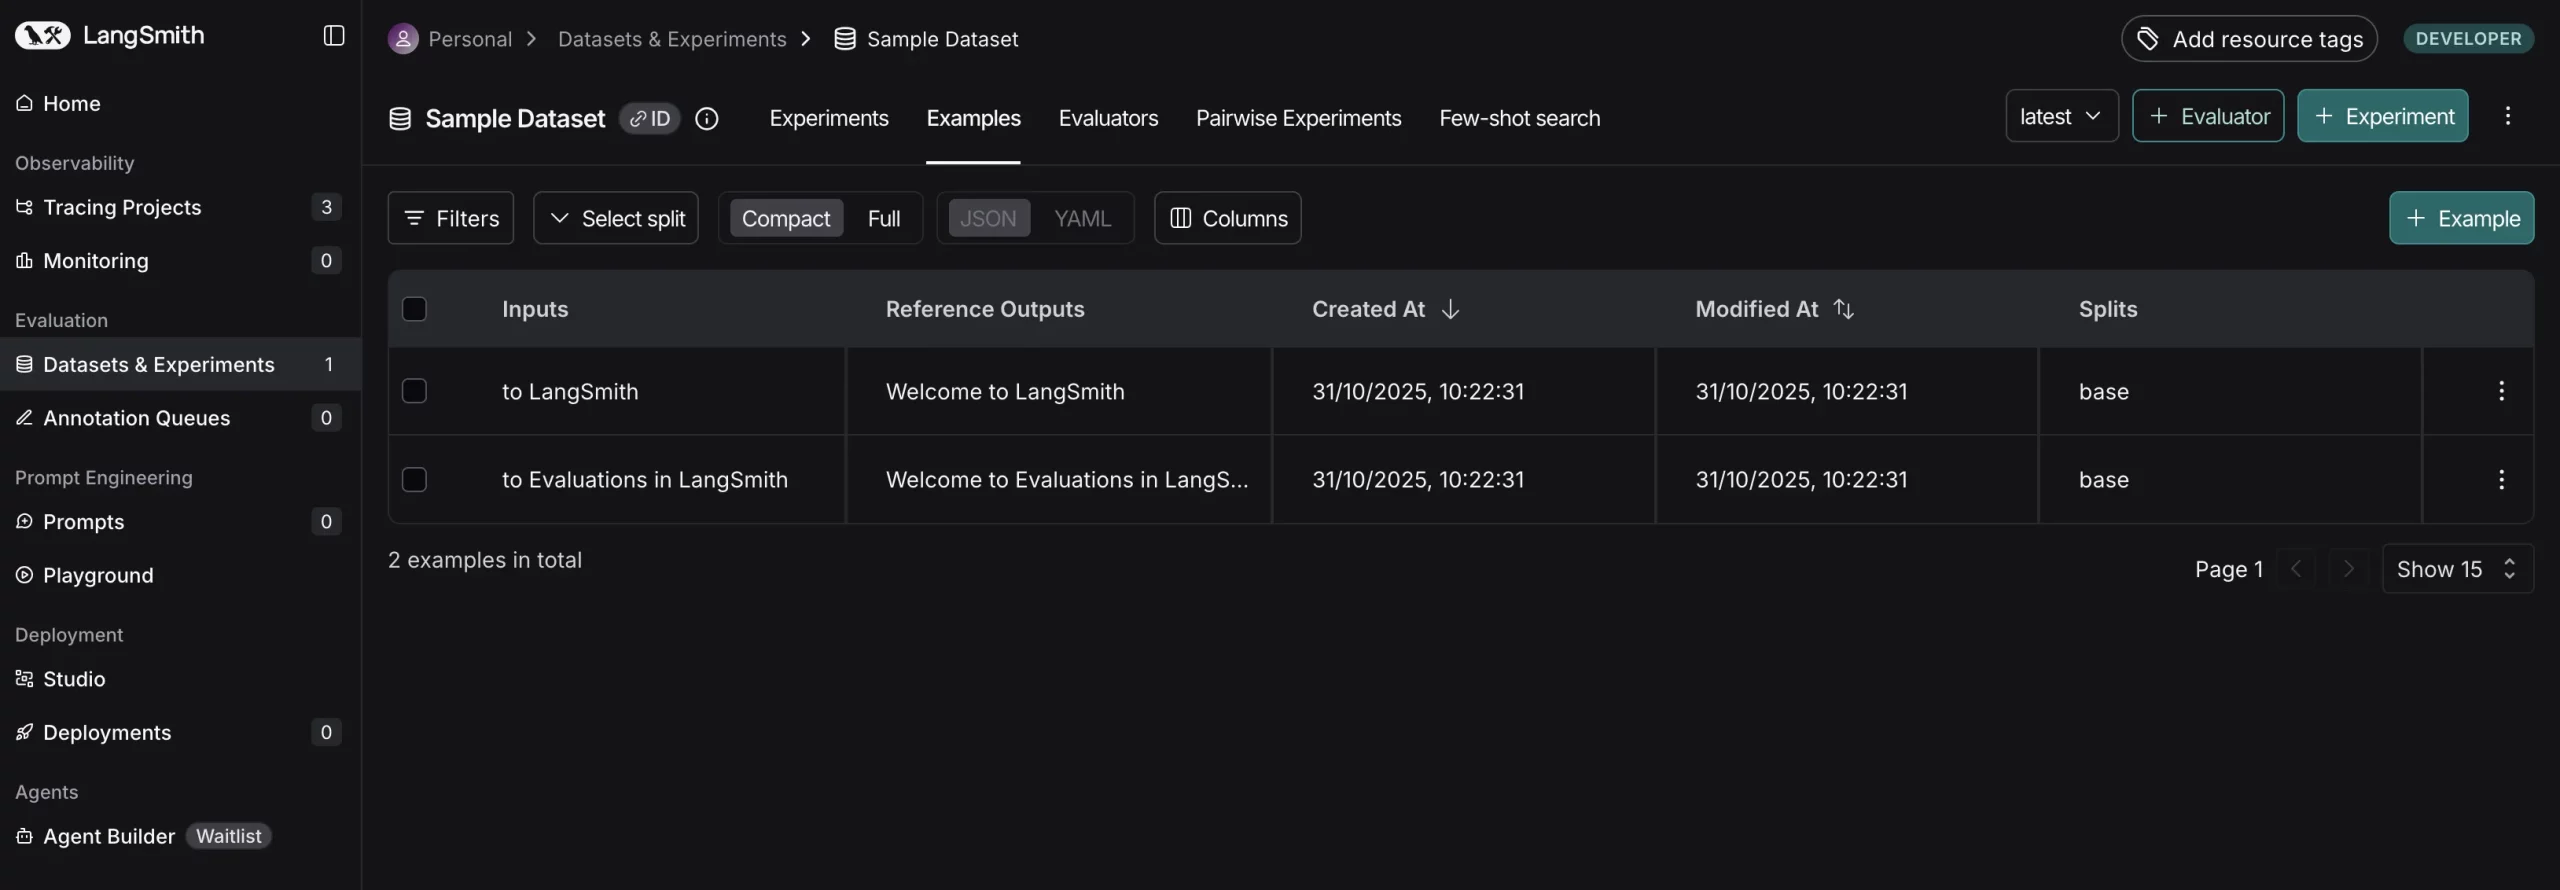Tick the select-all checkbox in table header

tap(414, 309)
